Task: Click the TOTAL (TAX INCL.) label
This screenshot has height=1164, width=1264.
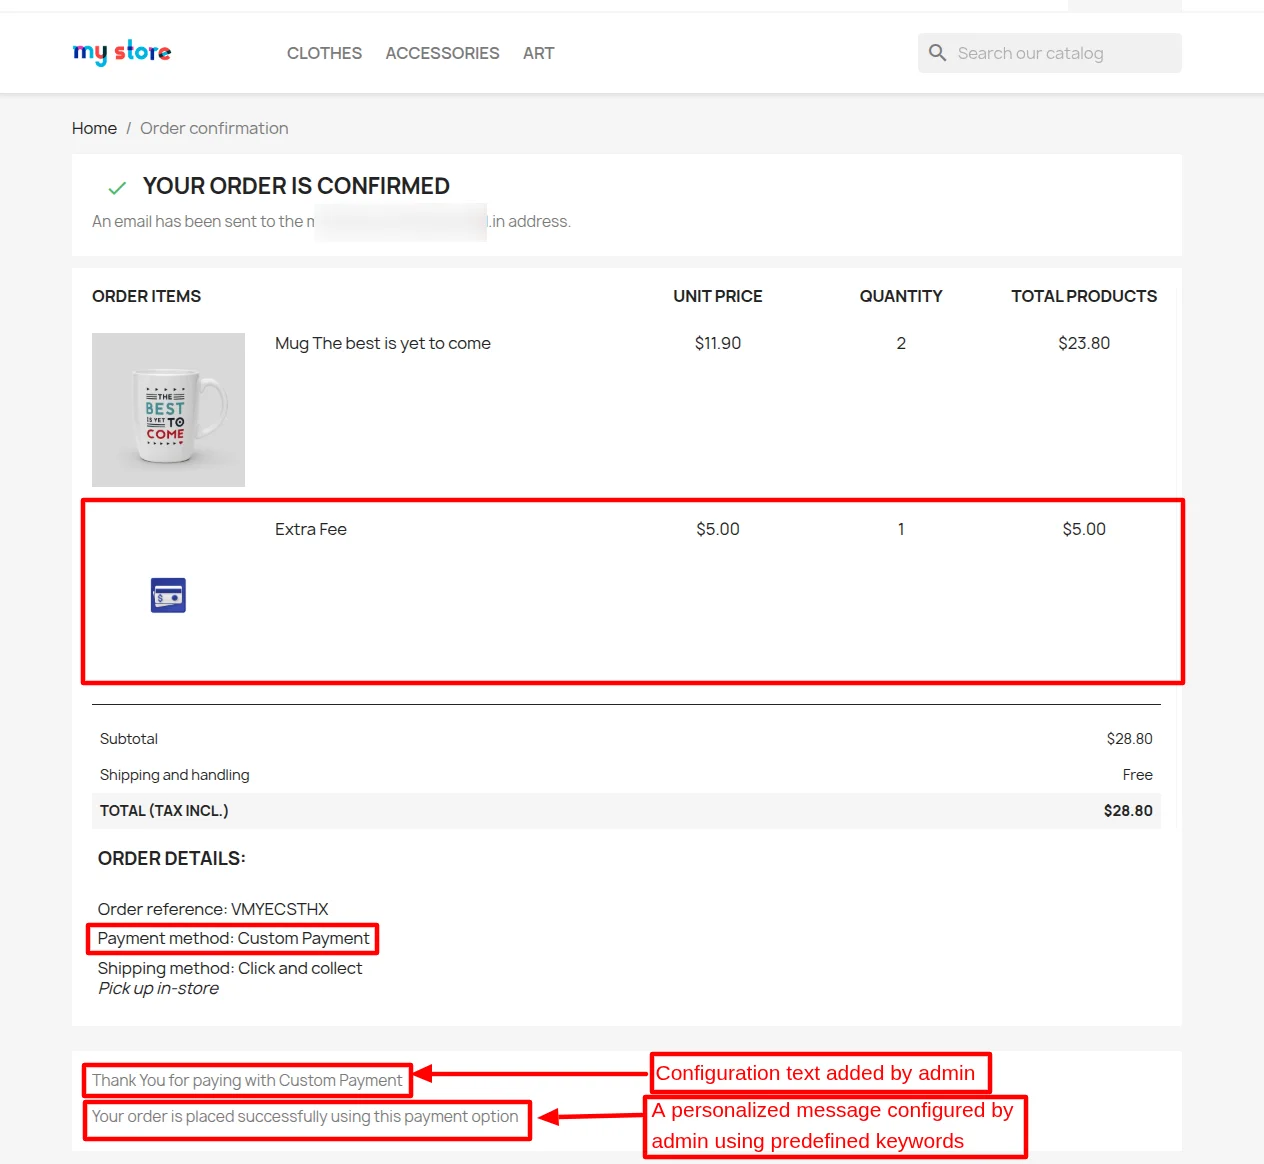Action: coord(164,811)
